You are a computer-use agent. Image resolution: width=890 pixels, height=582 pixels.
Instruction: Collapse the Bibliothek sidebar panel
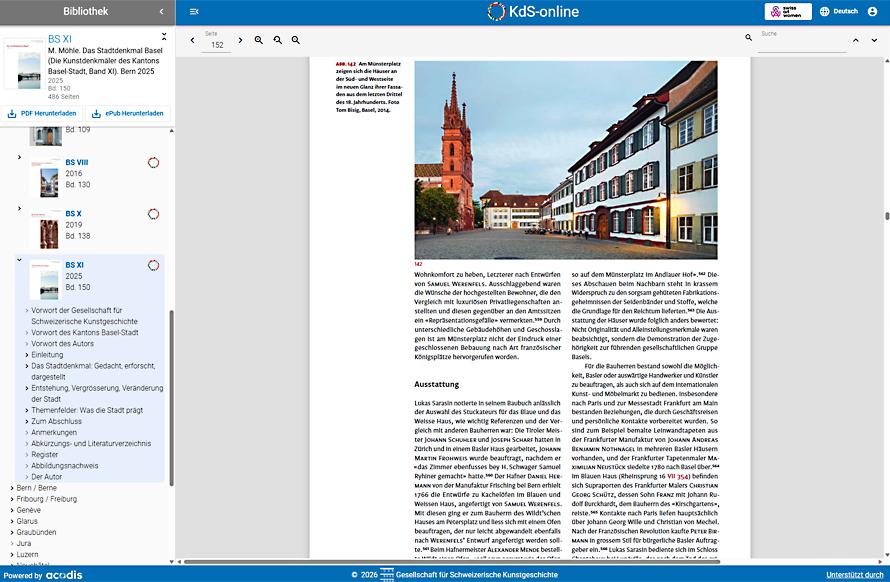click(x=161, y=11)
